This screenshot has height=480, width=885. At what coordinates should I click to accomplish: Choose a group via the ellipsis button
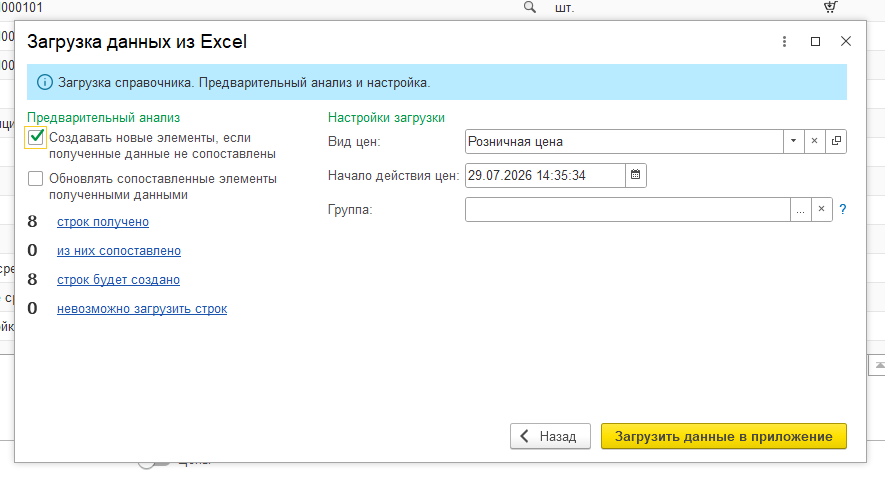(x=800, y=210)
